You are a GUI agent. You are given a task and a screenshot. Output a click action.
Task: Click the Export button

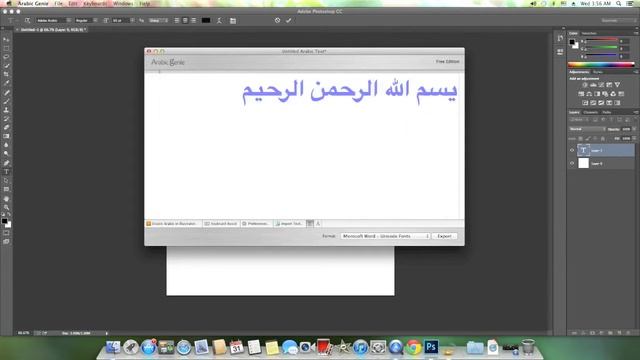(x=444, y=236)
